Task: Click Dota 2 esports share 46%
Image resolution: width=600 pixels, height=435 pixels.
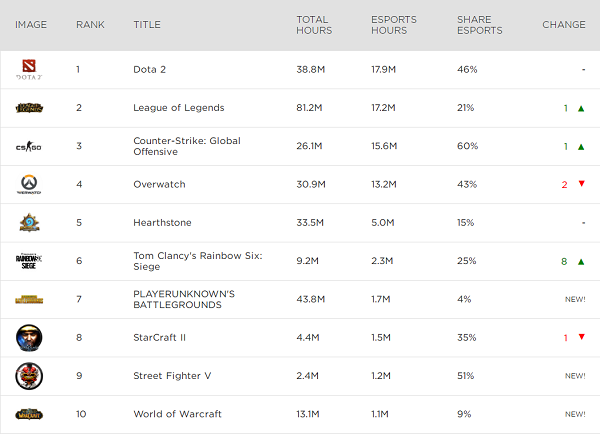Action: [x=467, y=70]
